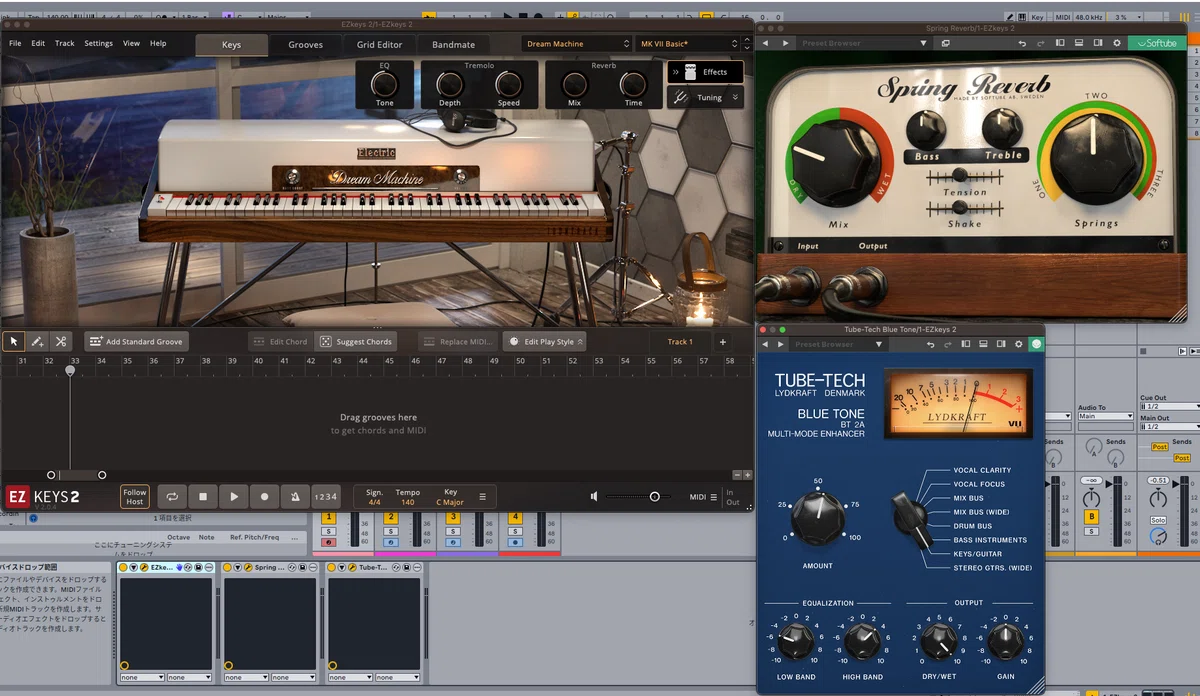
Task: Switch to the Bandmate tab
Action: [454, 44]
